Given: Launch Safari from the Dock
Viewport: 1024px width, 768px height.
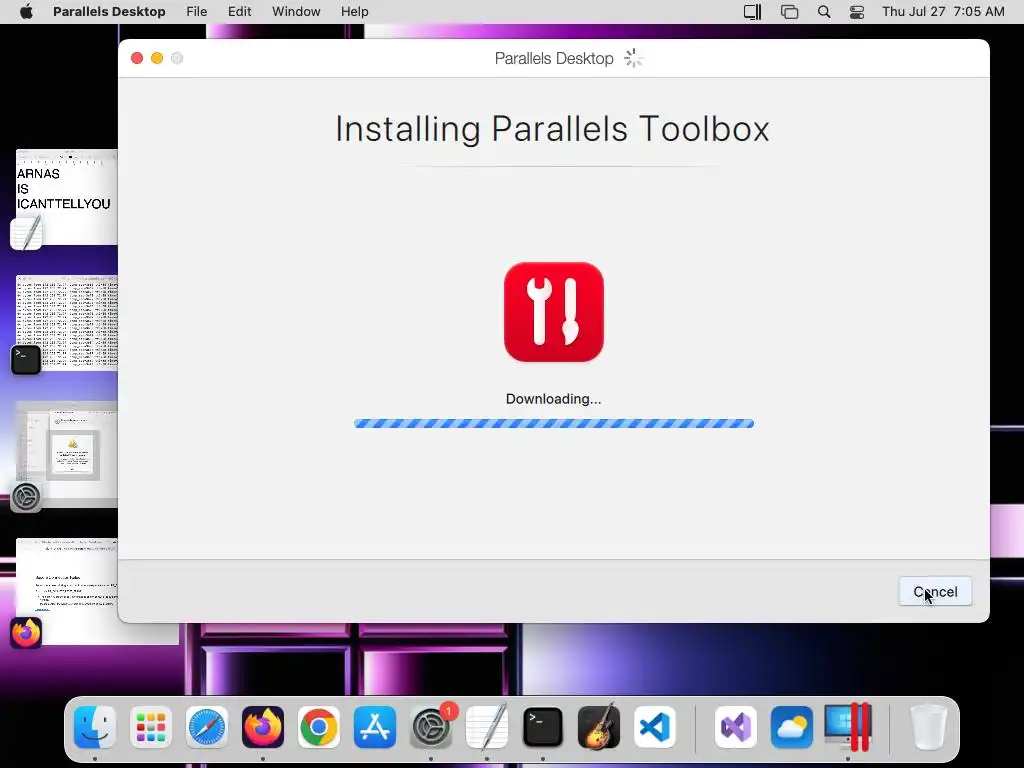Looking at the screenshot, I should (x=207, y=727).
